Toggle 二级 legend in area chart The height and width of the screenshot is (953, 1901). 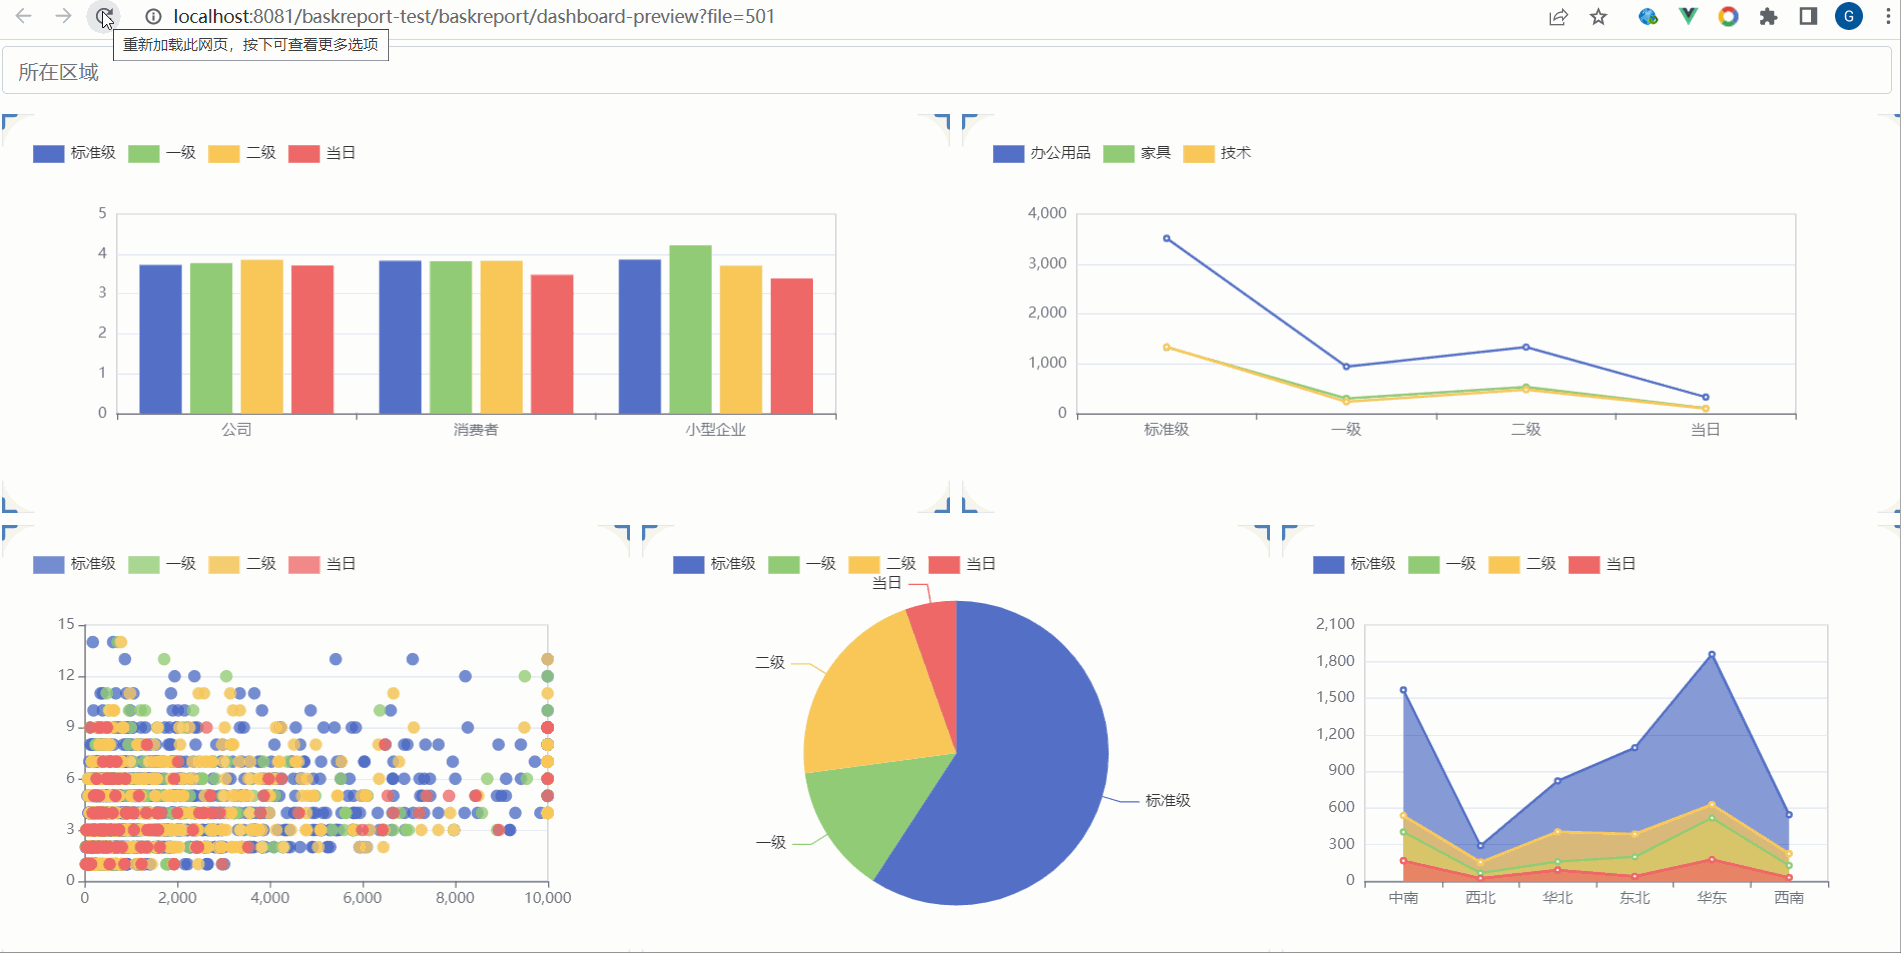[1522, 564]
